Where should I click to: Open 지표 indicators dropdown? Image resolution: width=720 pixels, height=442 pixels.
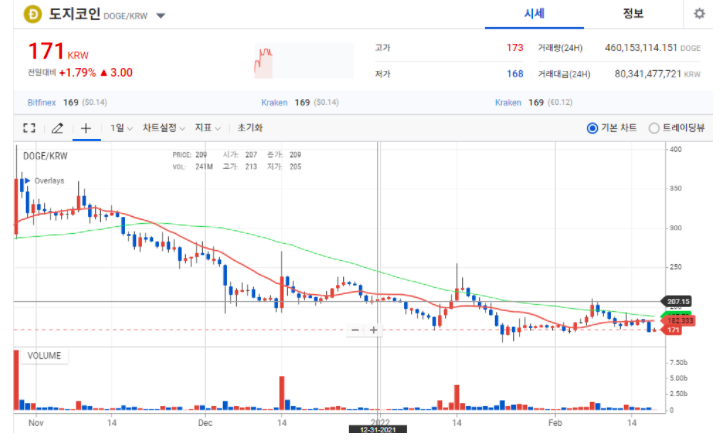pyautogui.click(x=208, y=128)
